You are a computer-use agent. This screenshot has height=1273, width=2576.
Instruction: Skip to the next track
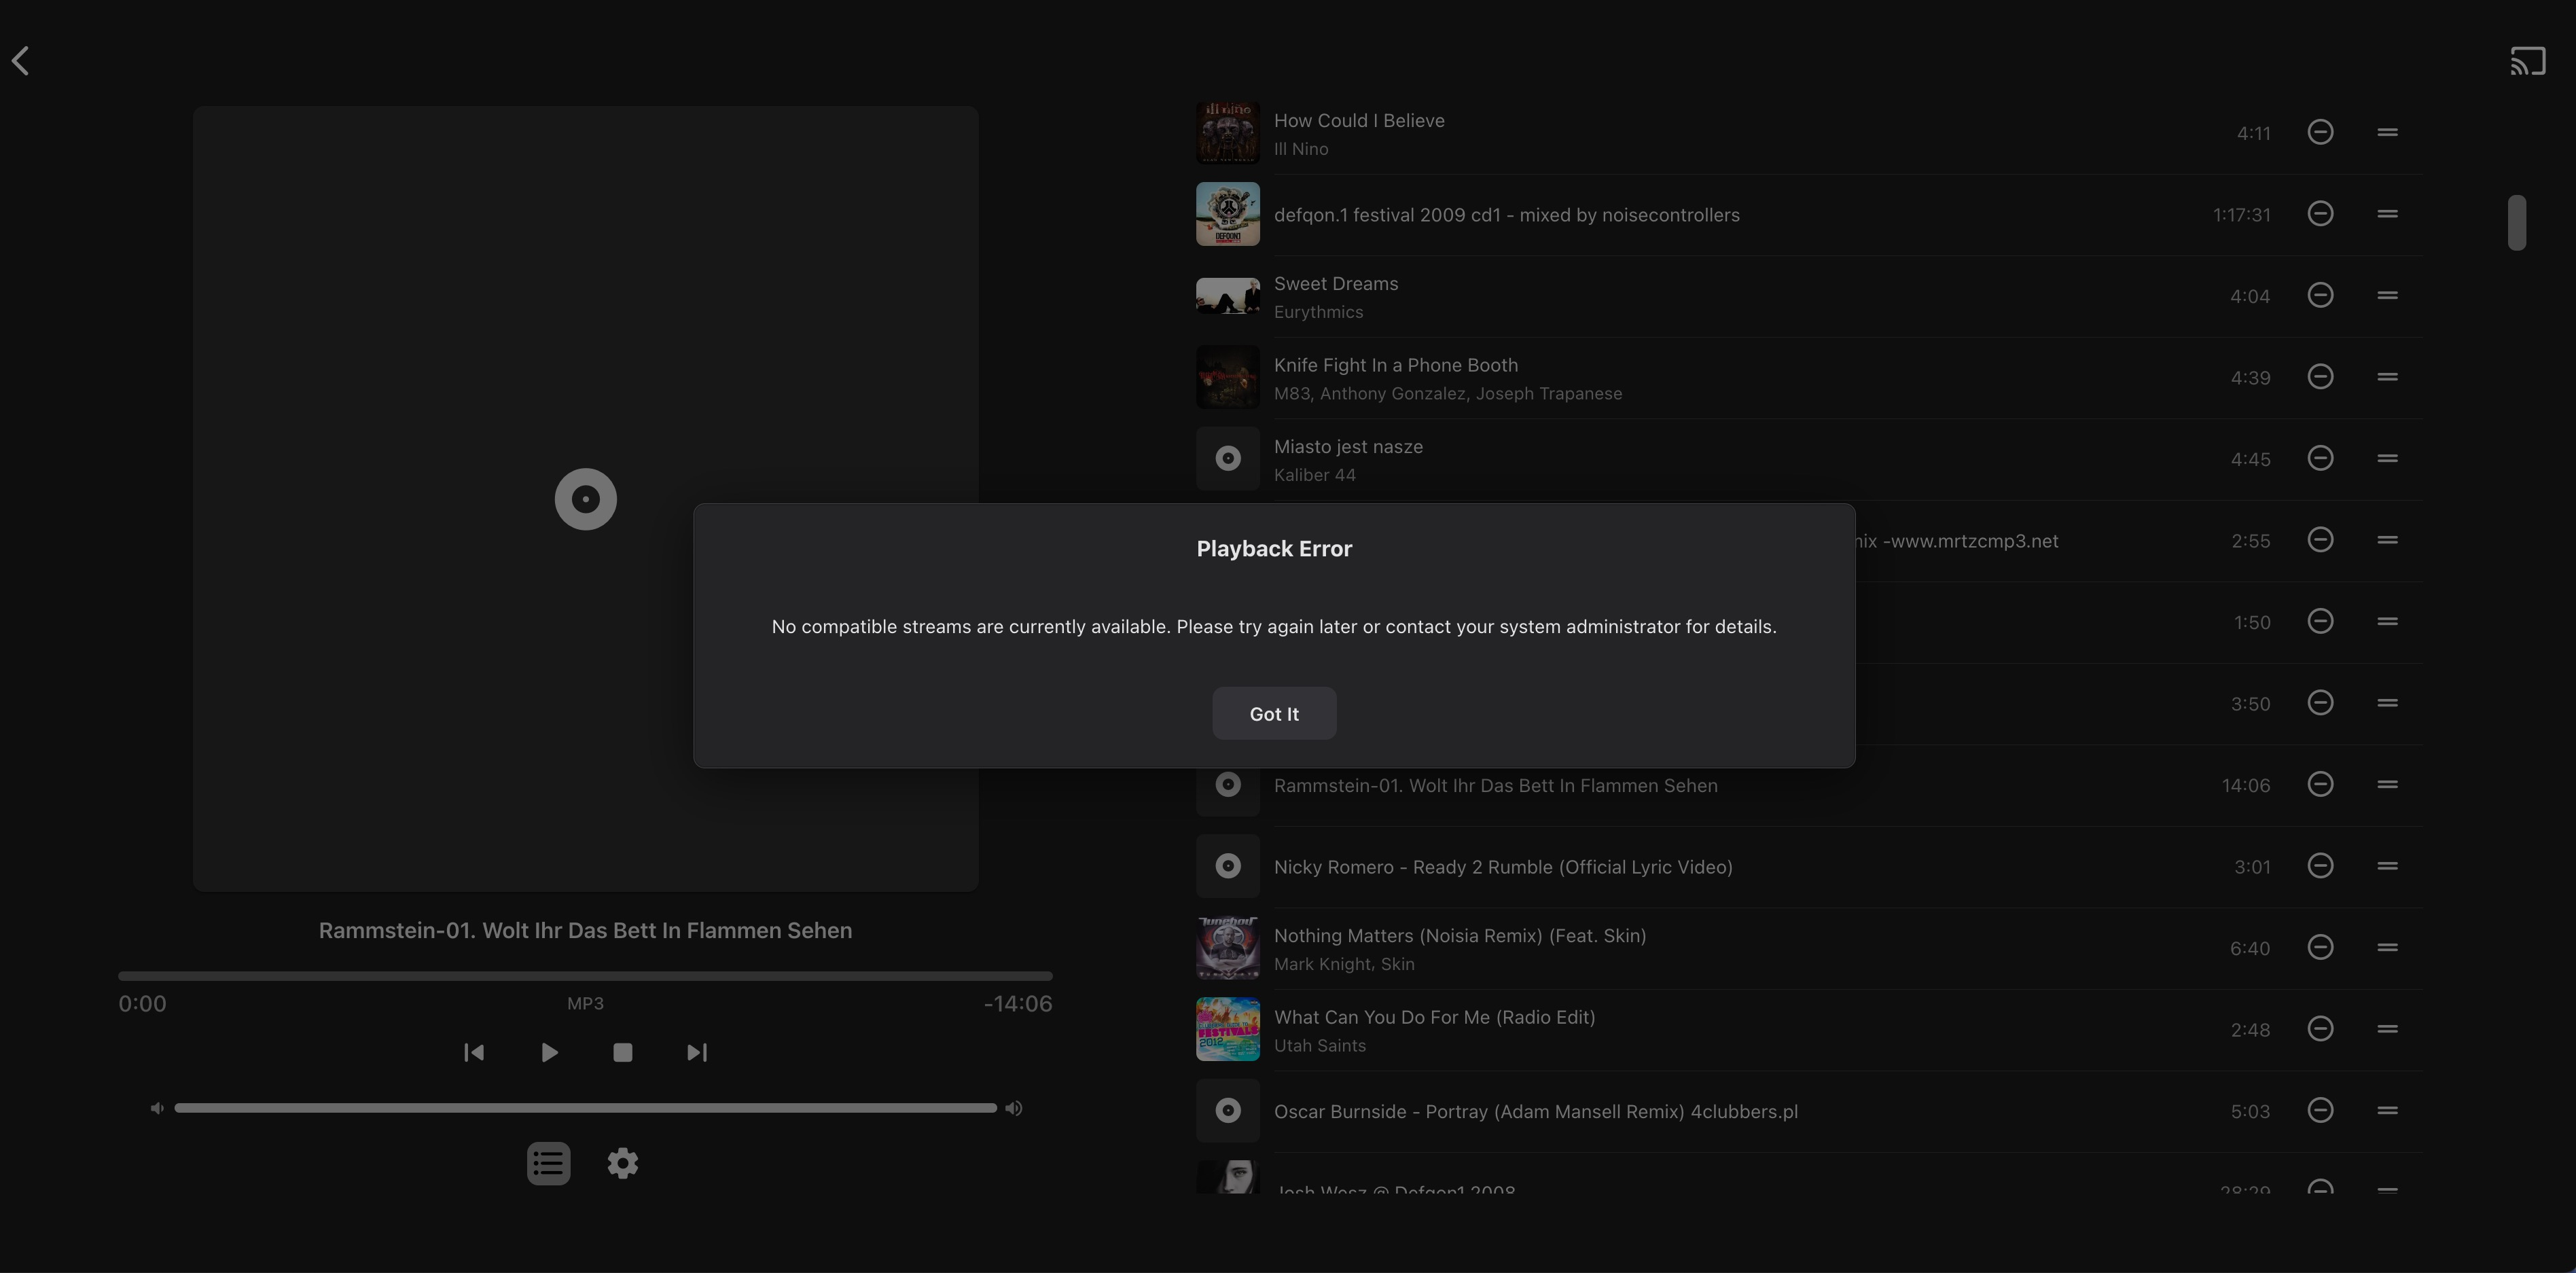697,1052
